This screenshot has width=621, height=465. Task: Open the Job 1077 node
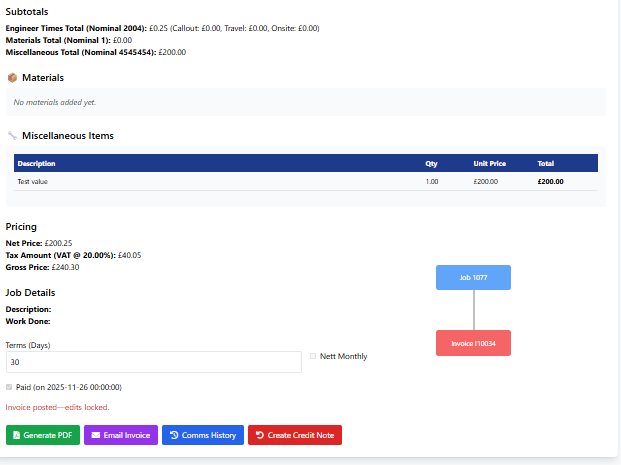(473, 277)
